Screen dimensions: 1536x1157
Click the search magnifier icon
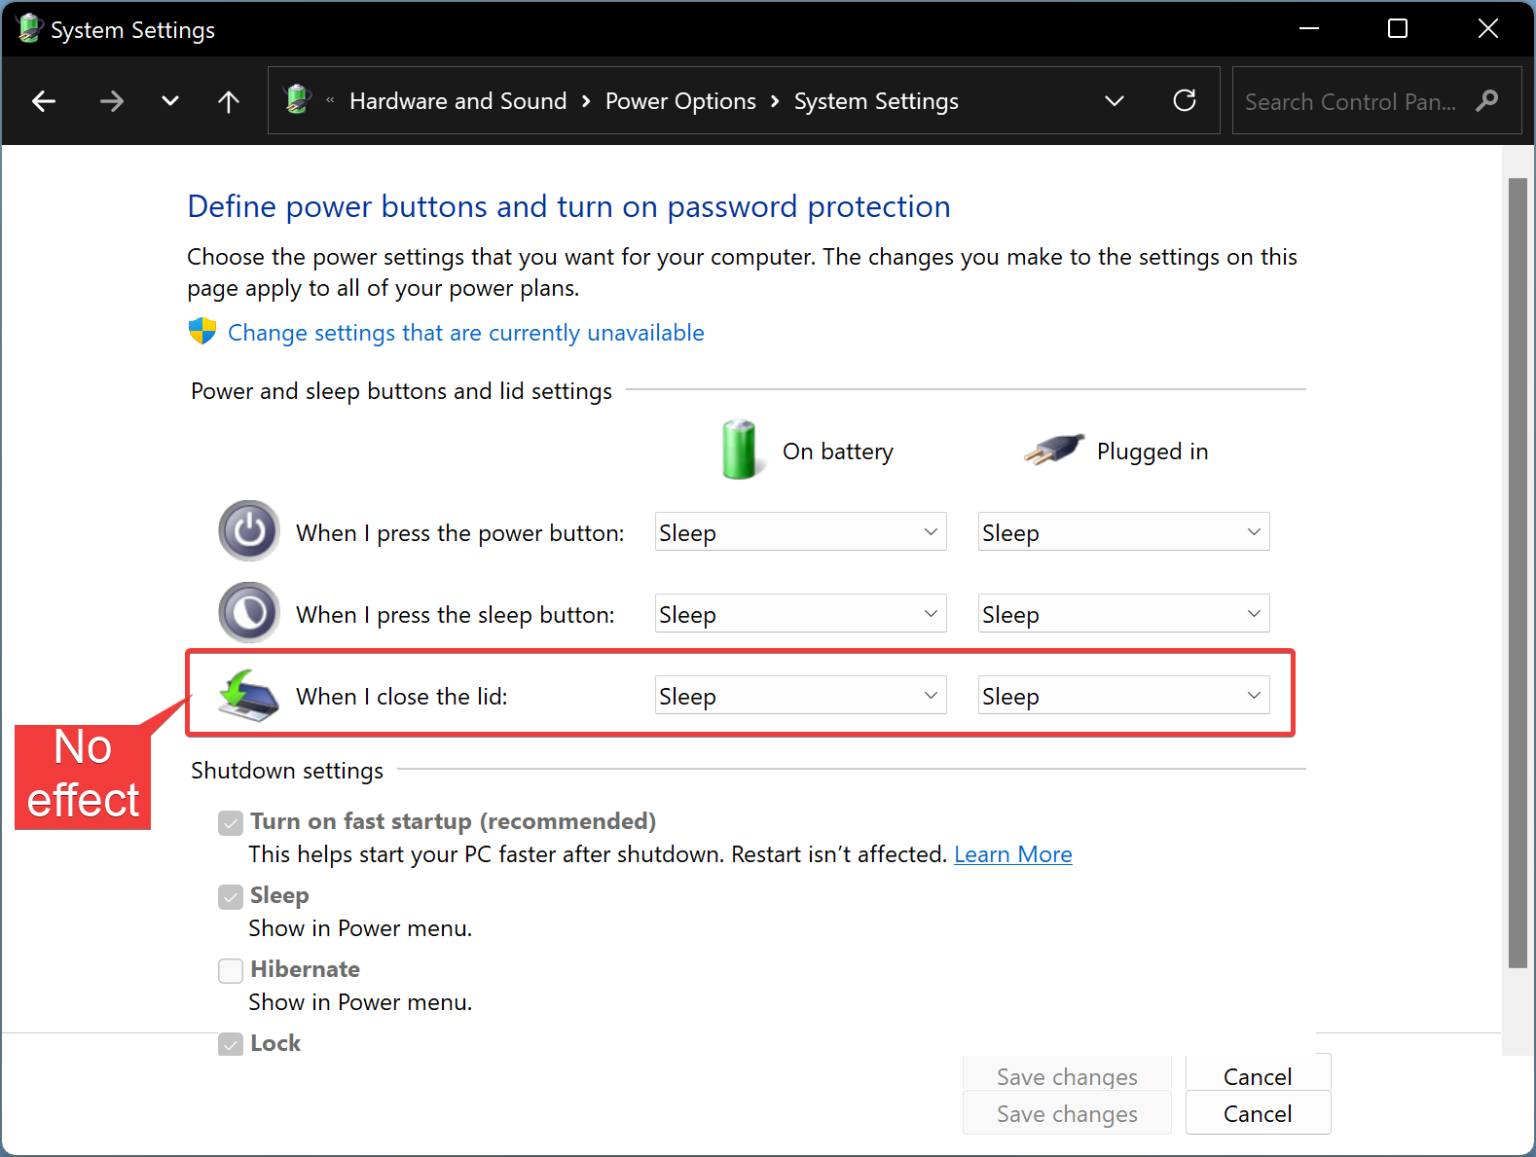pyautogui.click(x=1487, y=101)
